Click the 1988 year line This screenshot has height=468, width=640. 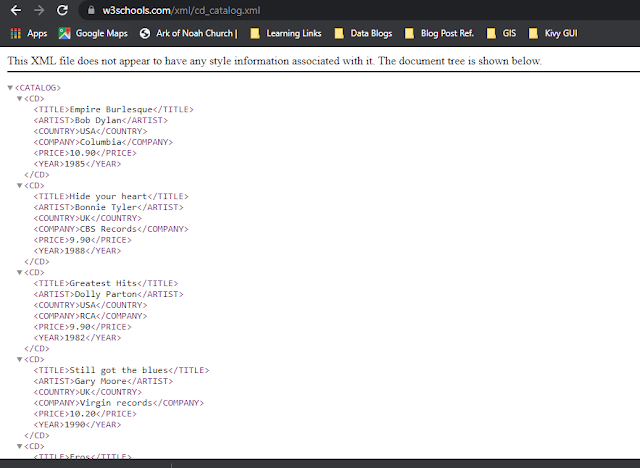tap(77, 251)
